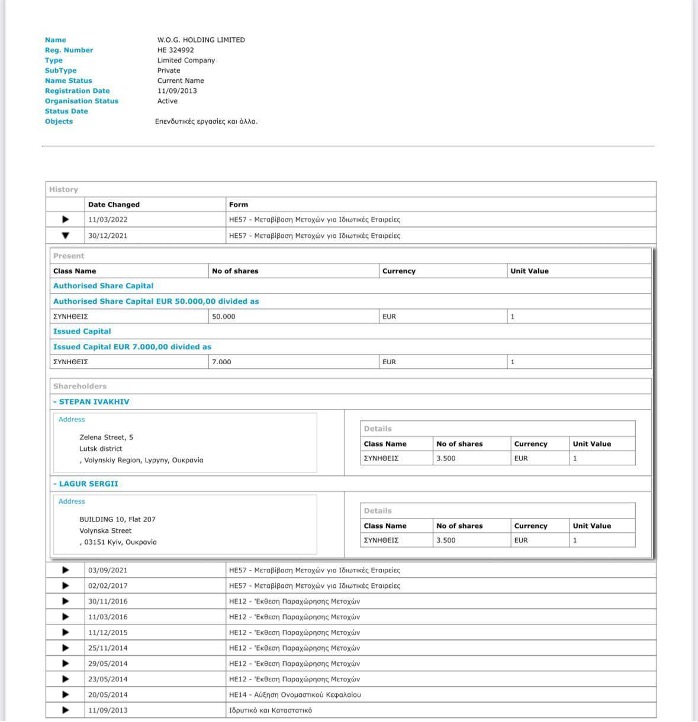Click the Form column header
The height and width of the screenshot is (722, 698).
point(238,204)
